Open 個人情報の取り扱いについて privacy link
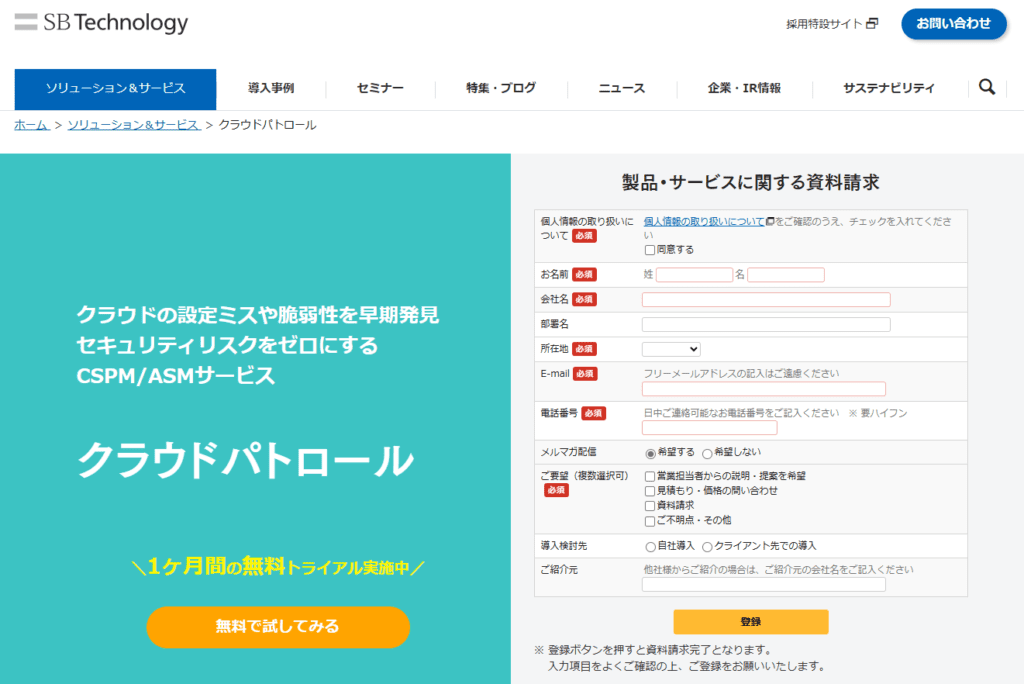1024x684 pixels. pyautogui.click(x=704, y=221)
